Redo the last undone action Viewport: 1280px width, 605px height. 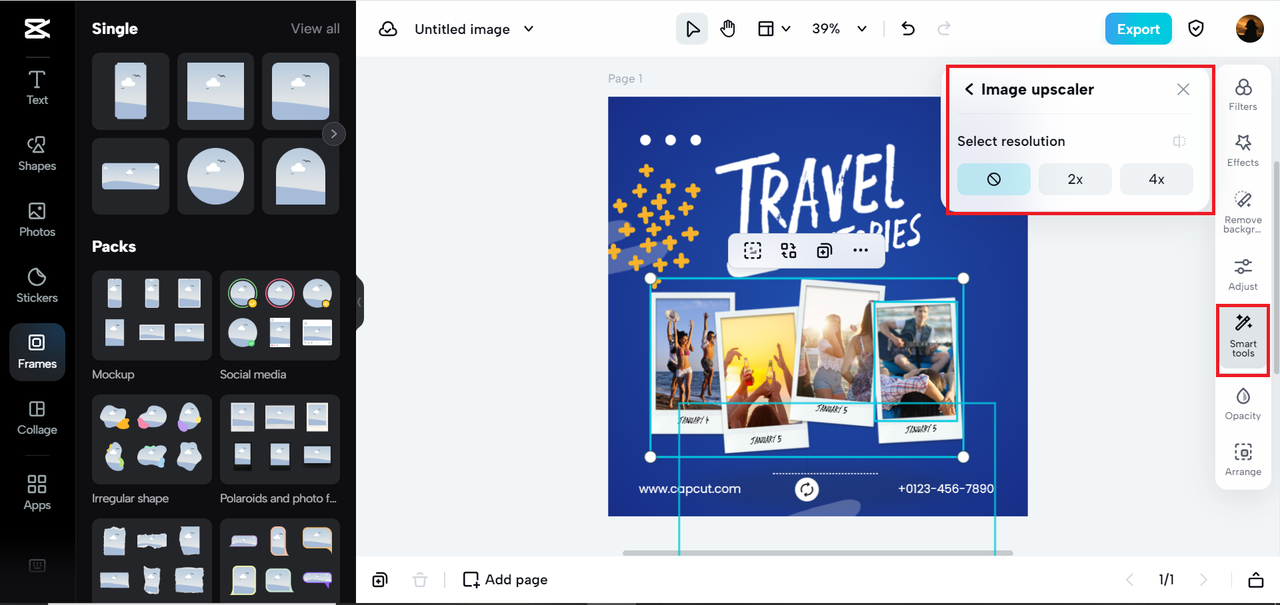click(x=944, y=29)
